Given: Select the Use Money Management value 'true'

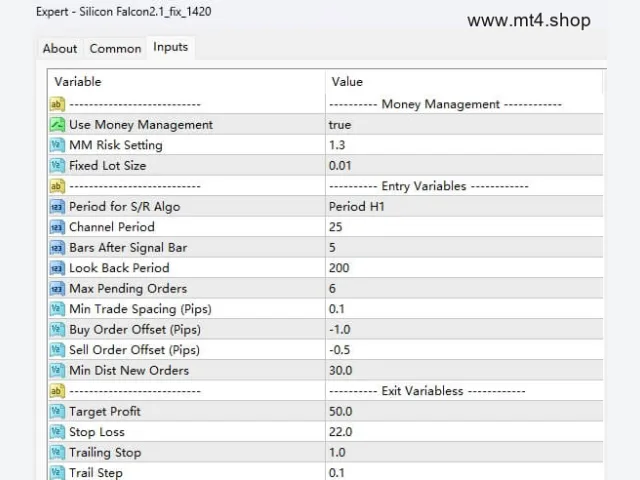Looking at the screenshot, I should [340, 125].
